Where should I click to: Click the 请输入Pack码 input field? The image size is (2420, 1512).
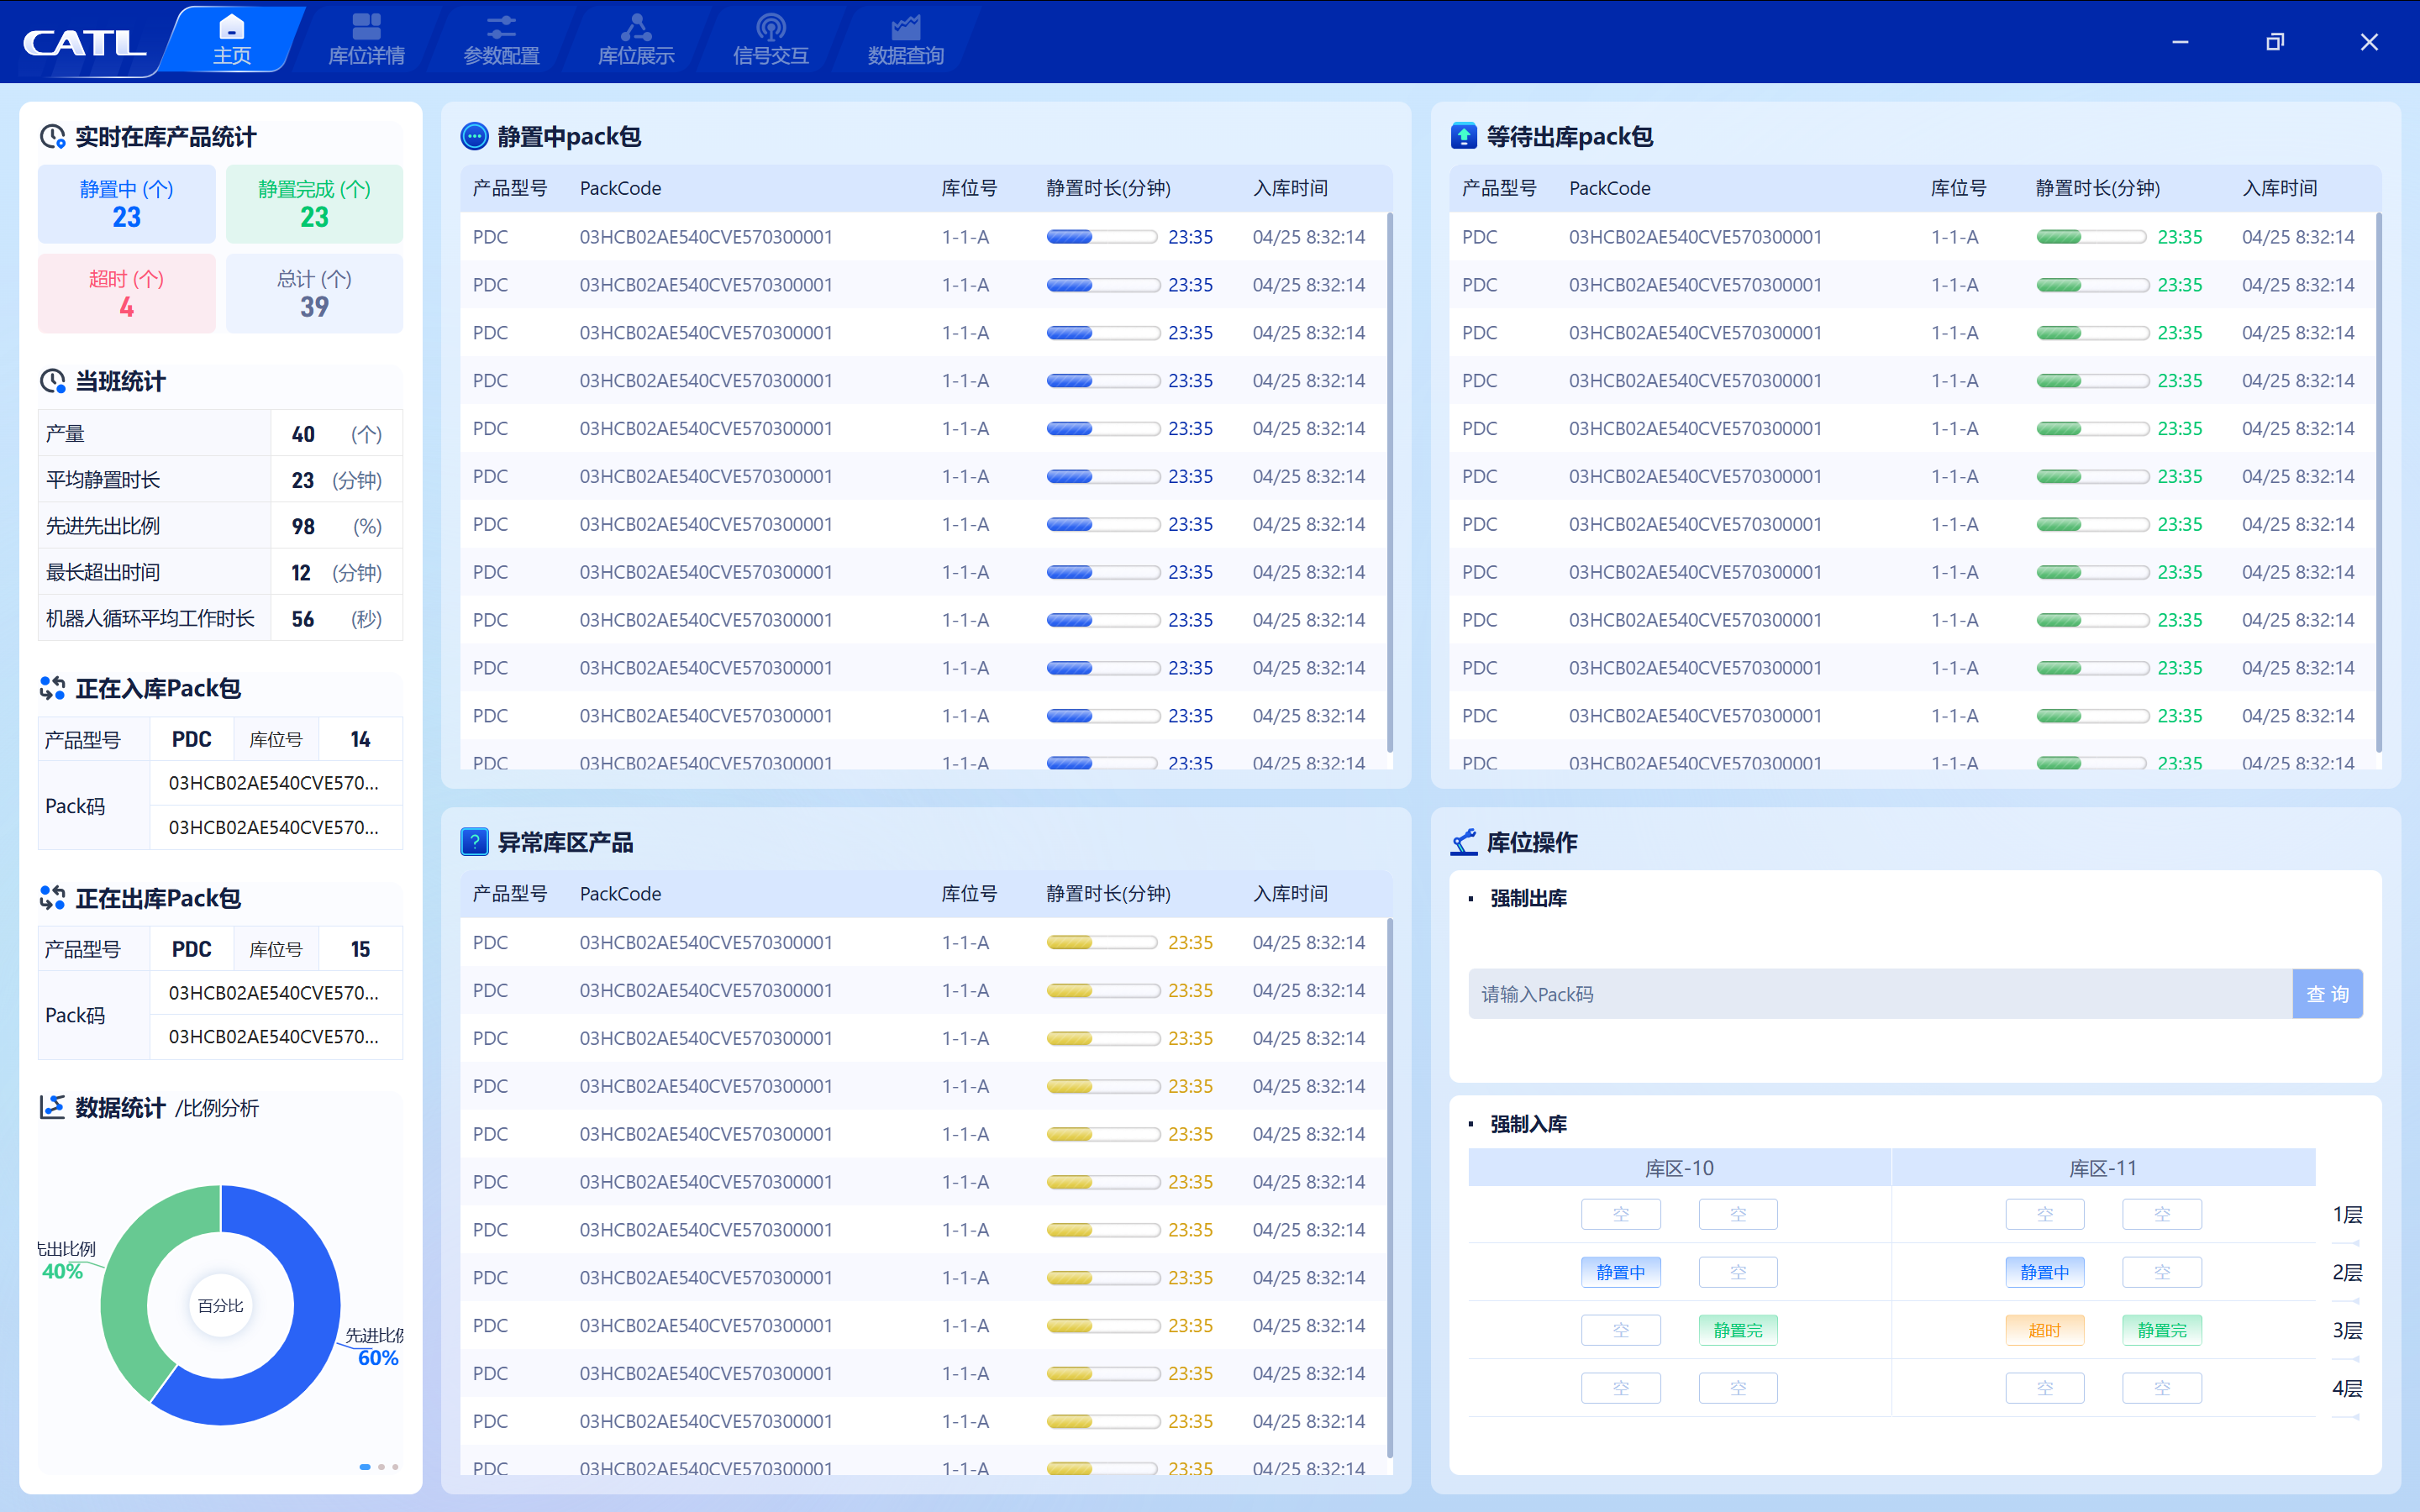click(x=1880, y=994)
